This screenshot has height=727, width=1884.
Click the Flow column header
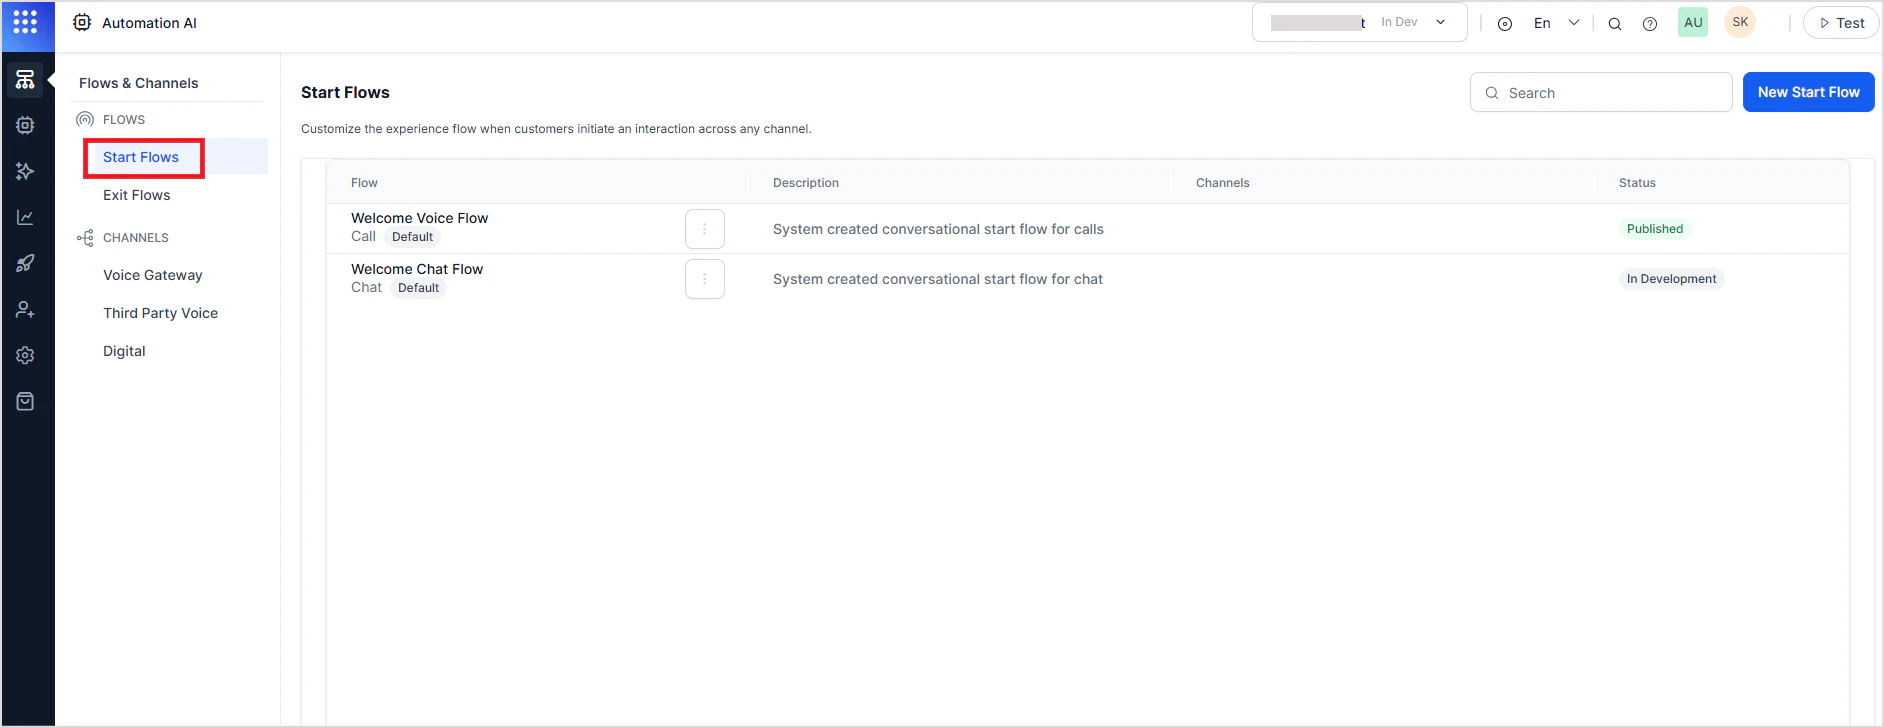tap(364, 183)
